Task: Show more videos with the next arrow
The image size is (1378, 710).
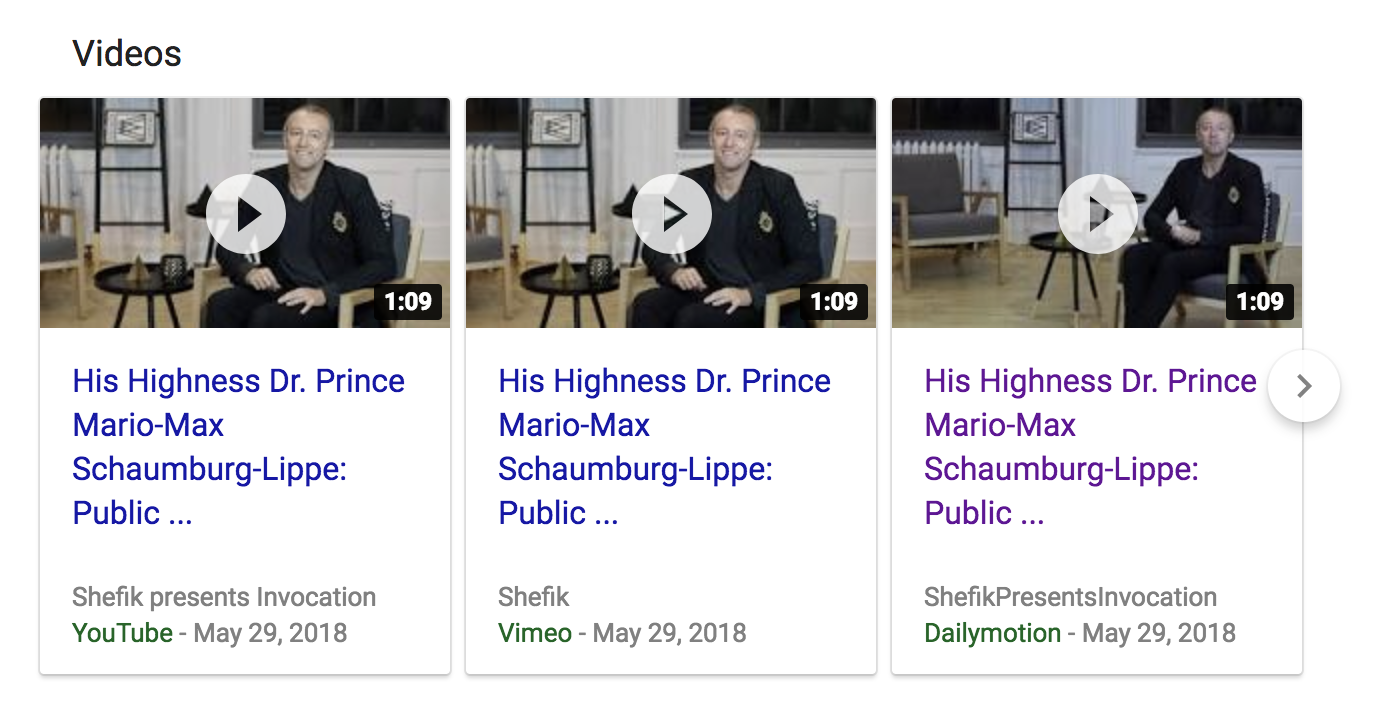Action: pos(1303,386)
